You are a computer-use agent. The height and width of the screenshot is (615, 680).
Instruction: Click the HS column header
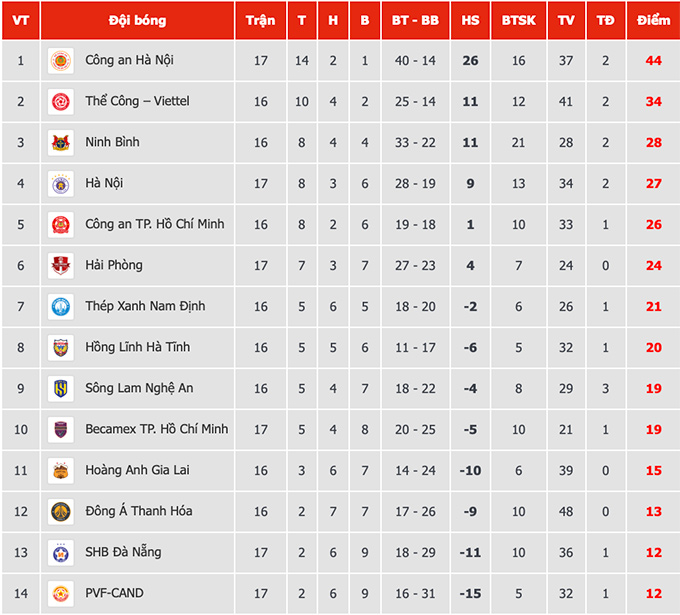click(x=470, y=21)
